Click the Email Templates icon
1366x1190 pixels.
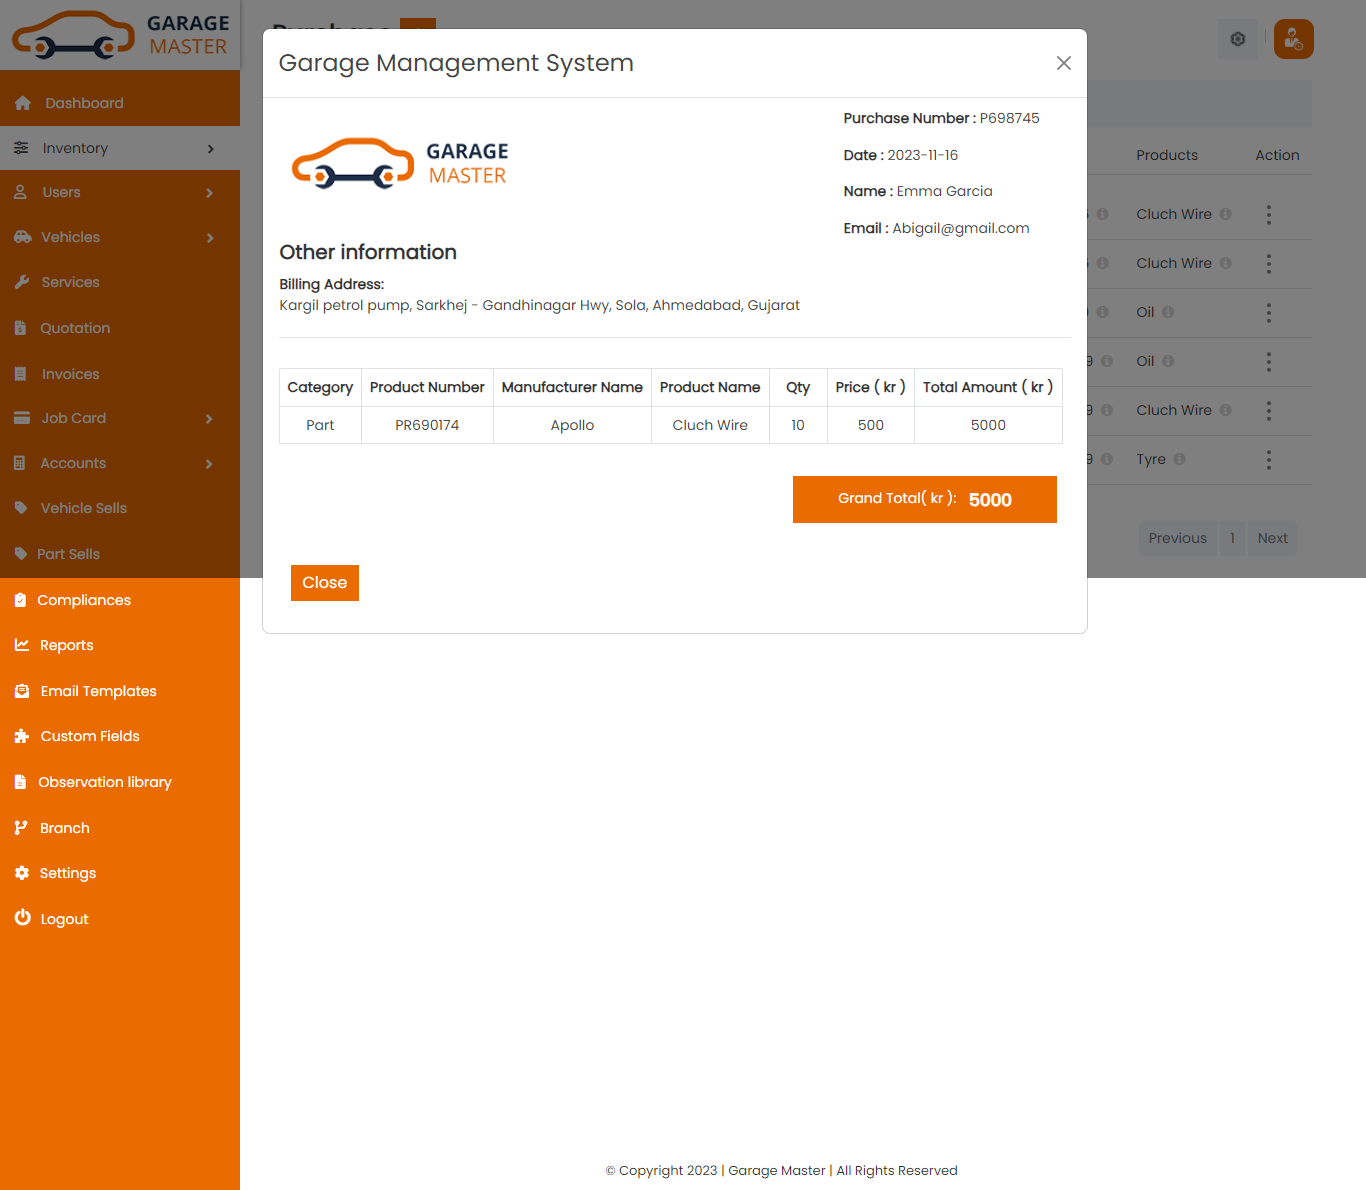point(22,691)
